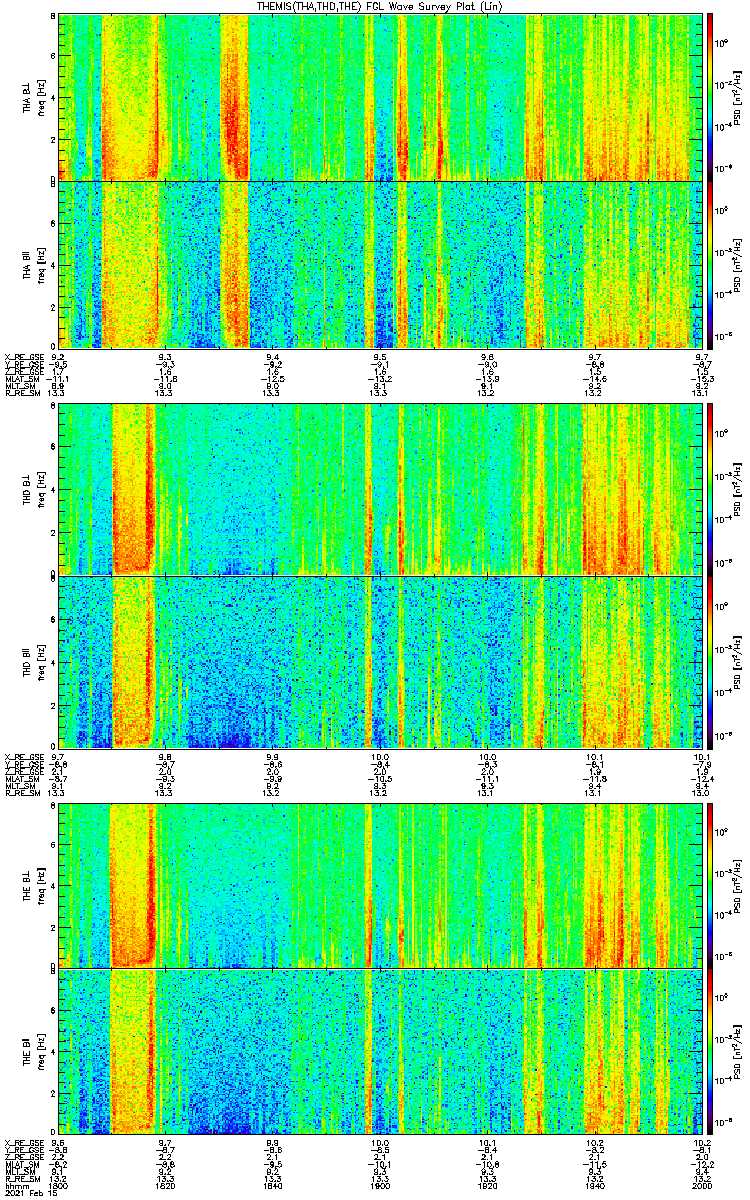Viewport: 750px width, 1200px height.
Task: Select the THE B-parallel spectrogram panel
Action: pyautogui.click(x=379, y=1052)
